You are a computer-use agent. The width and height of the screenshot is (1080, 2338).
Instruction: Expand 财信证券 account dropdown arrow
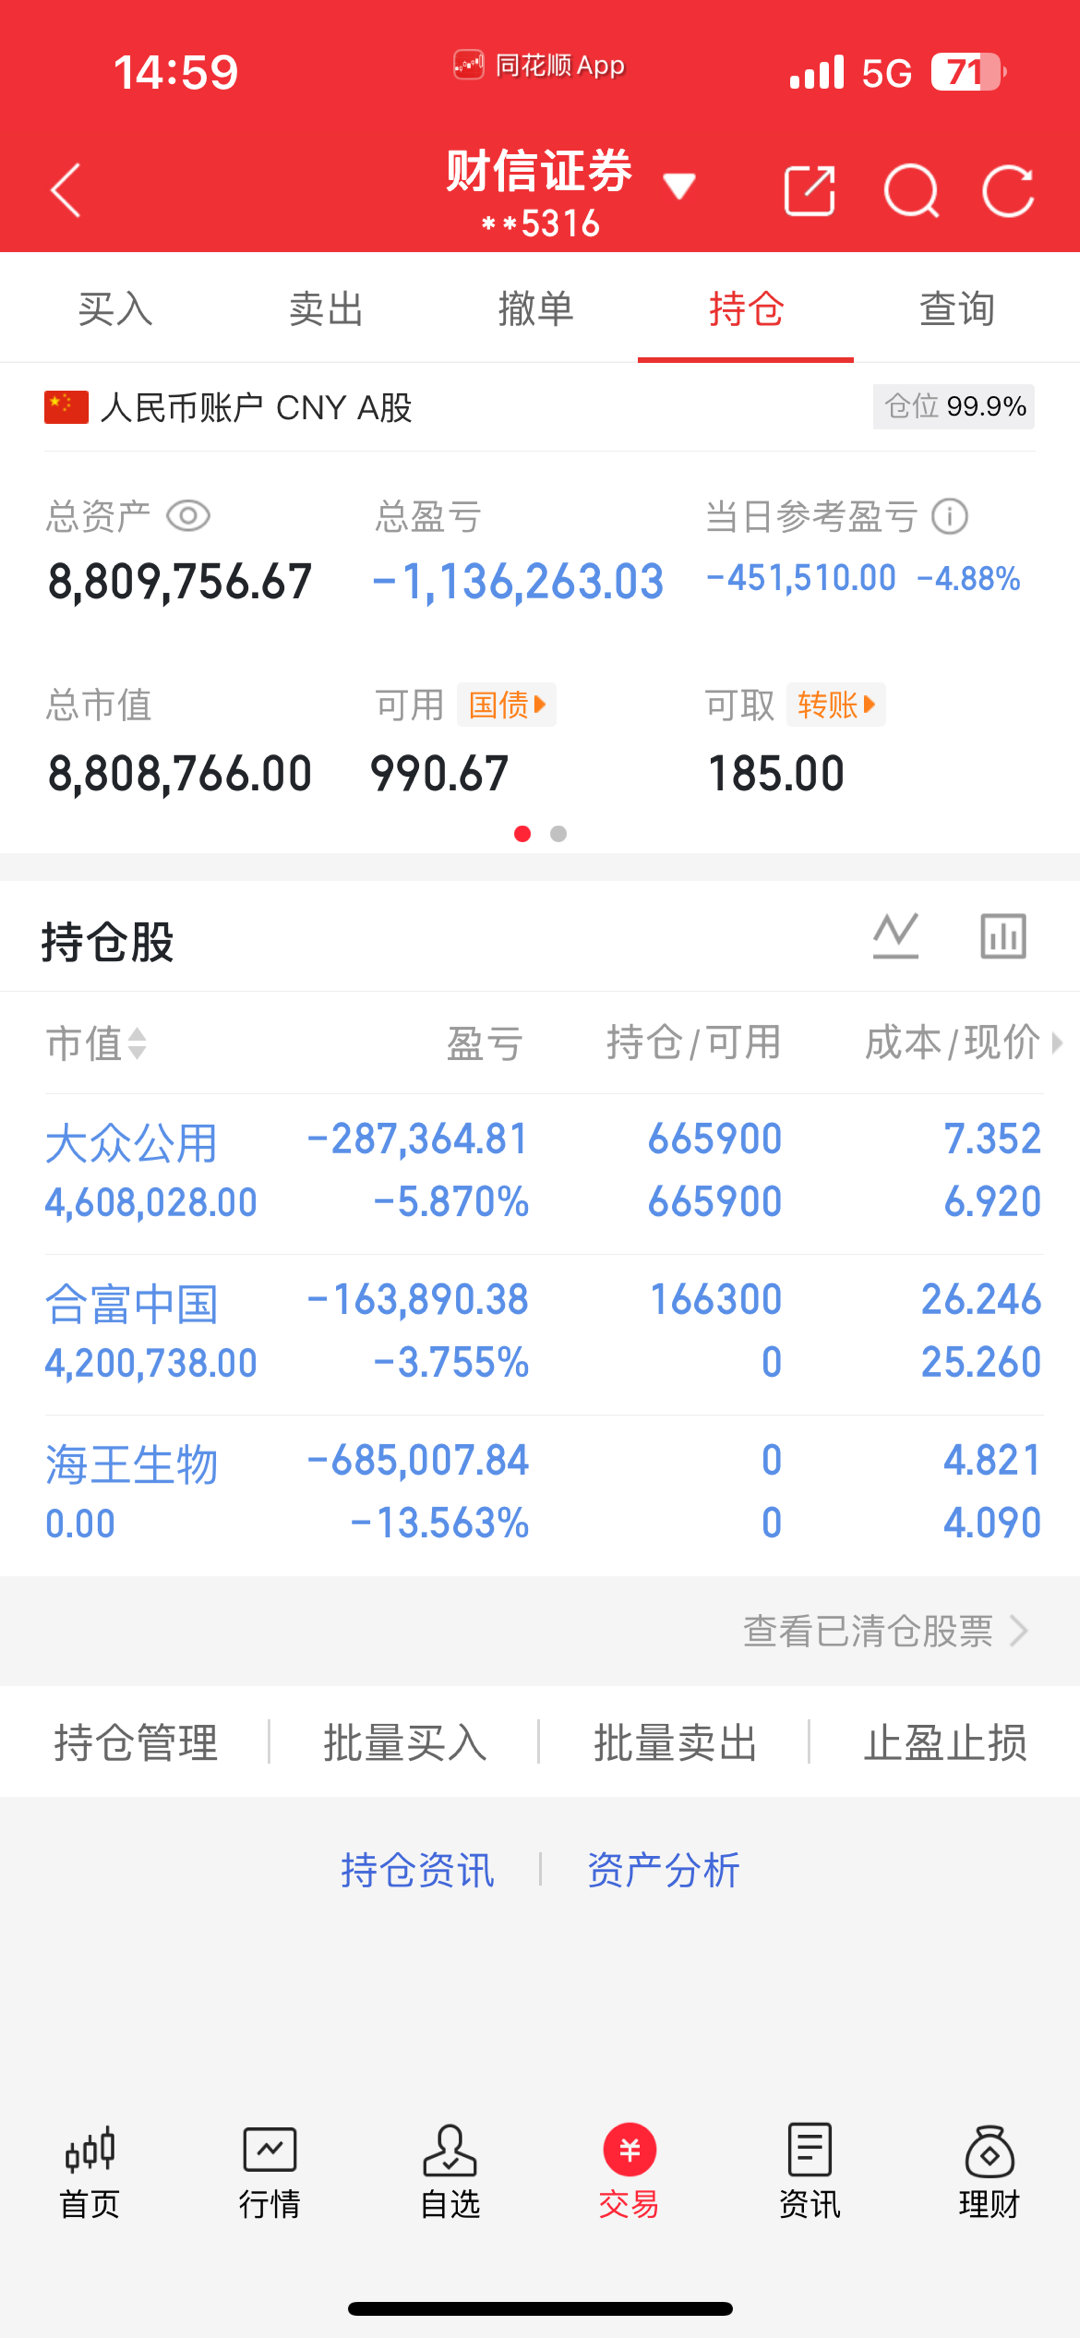(x=679, y=186)
